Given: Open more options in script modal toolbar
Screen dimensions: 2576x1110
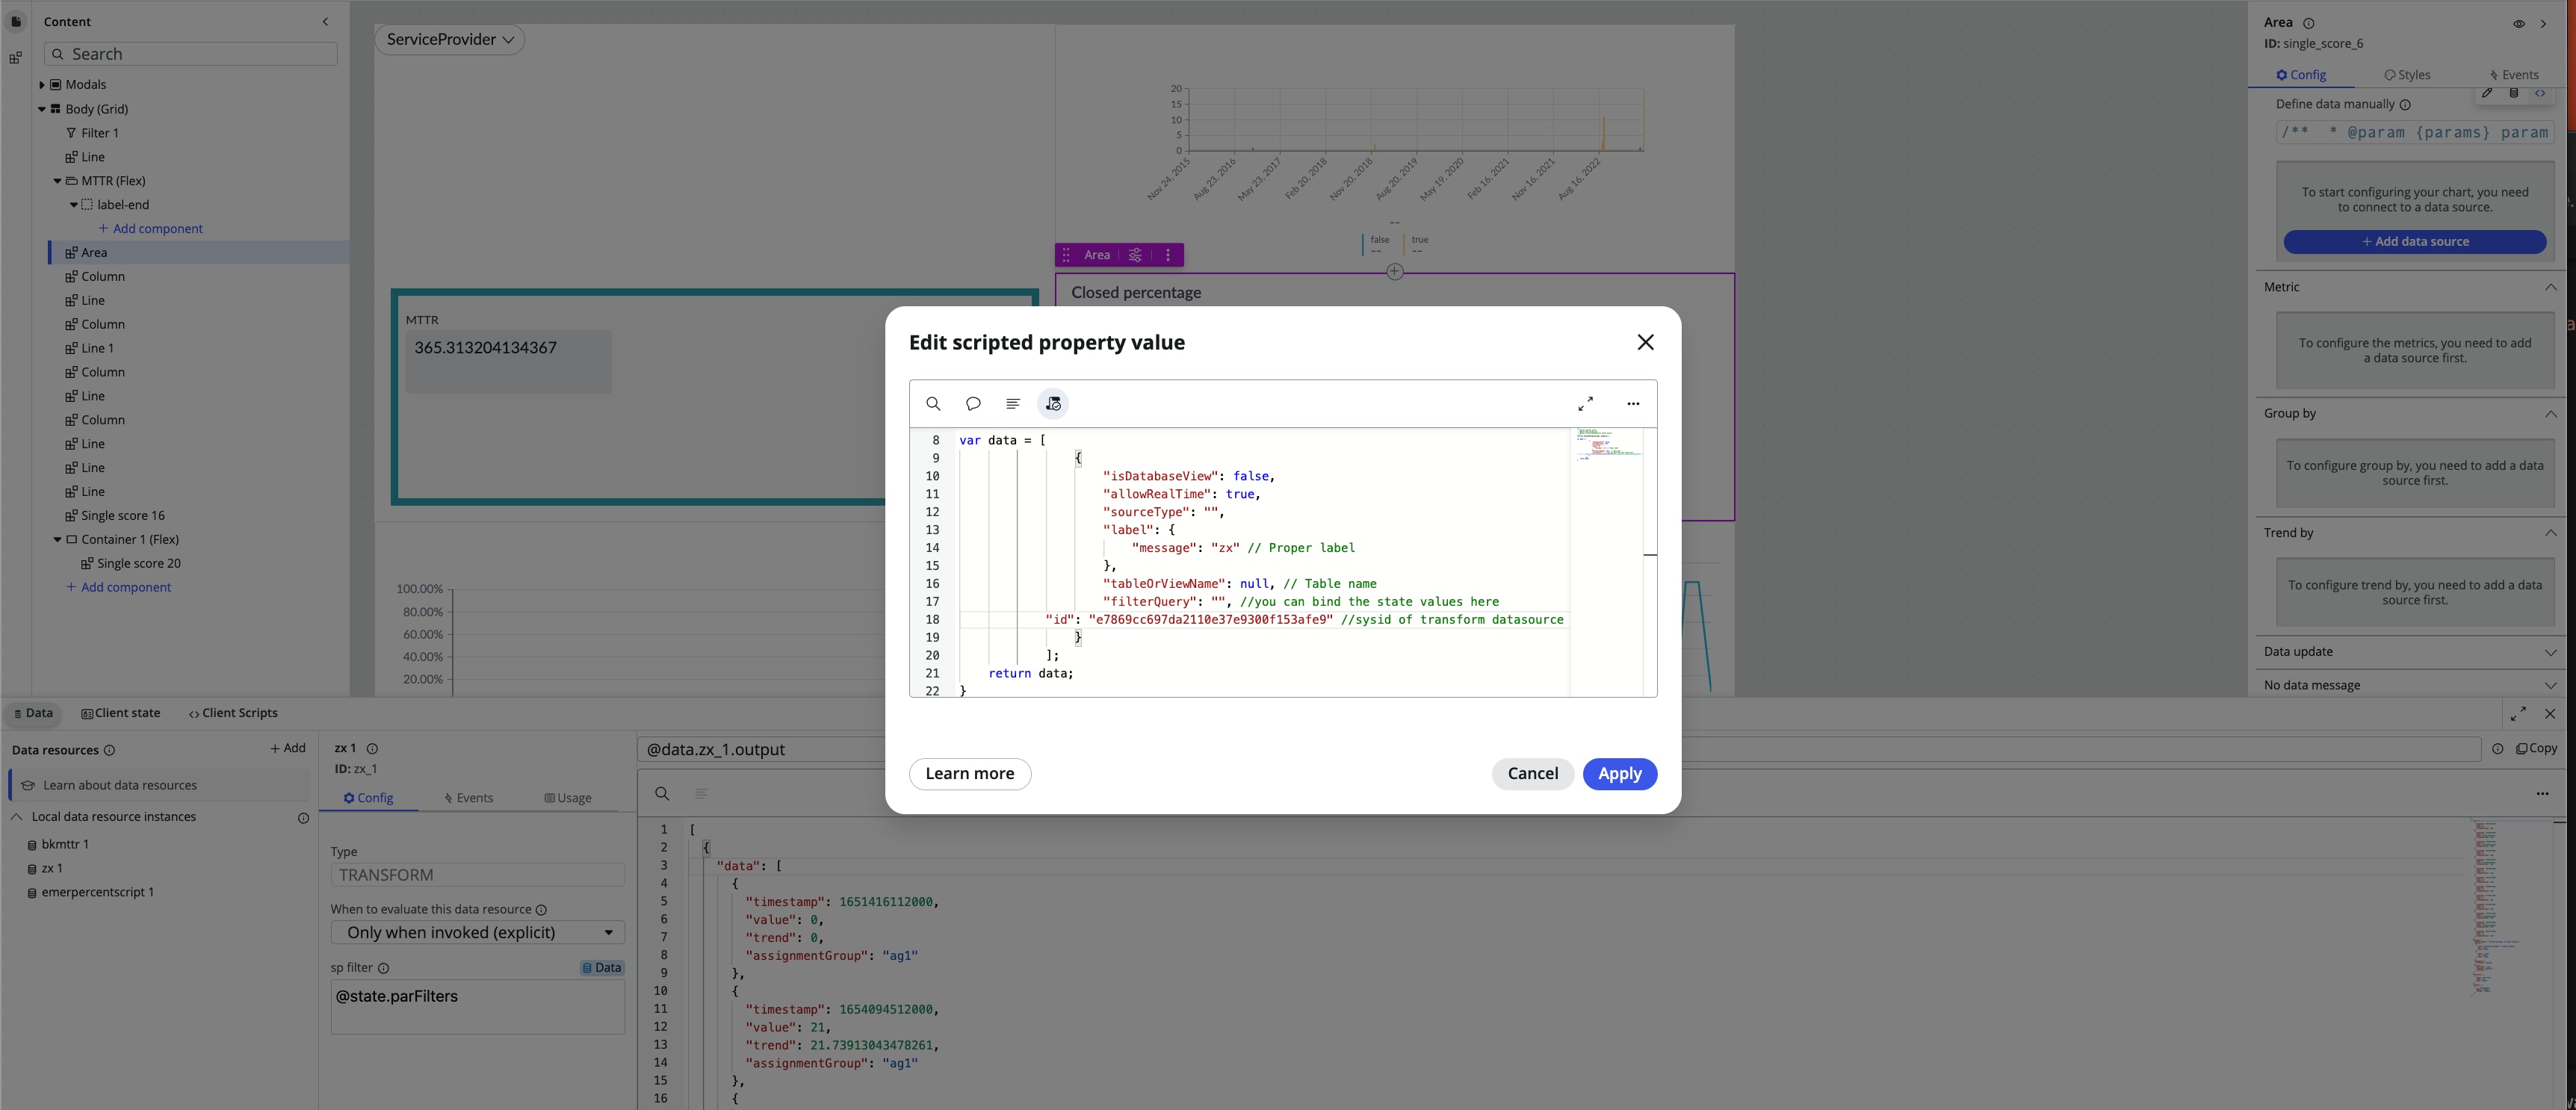Looking at the screenshot, I should pos(1633,404).
